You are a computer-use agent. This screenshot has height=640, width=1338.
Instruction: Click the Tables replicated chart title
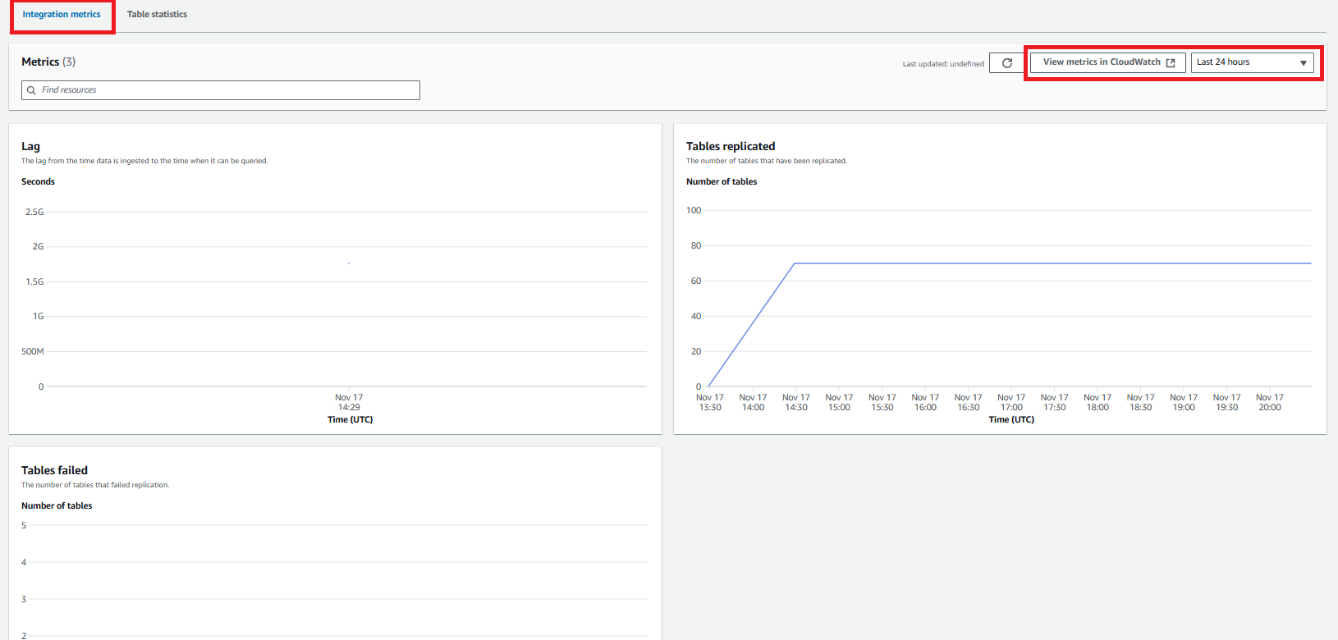(x=730, y=146)
